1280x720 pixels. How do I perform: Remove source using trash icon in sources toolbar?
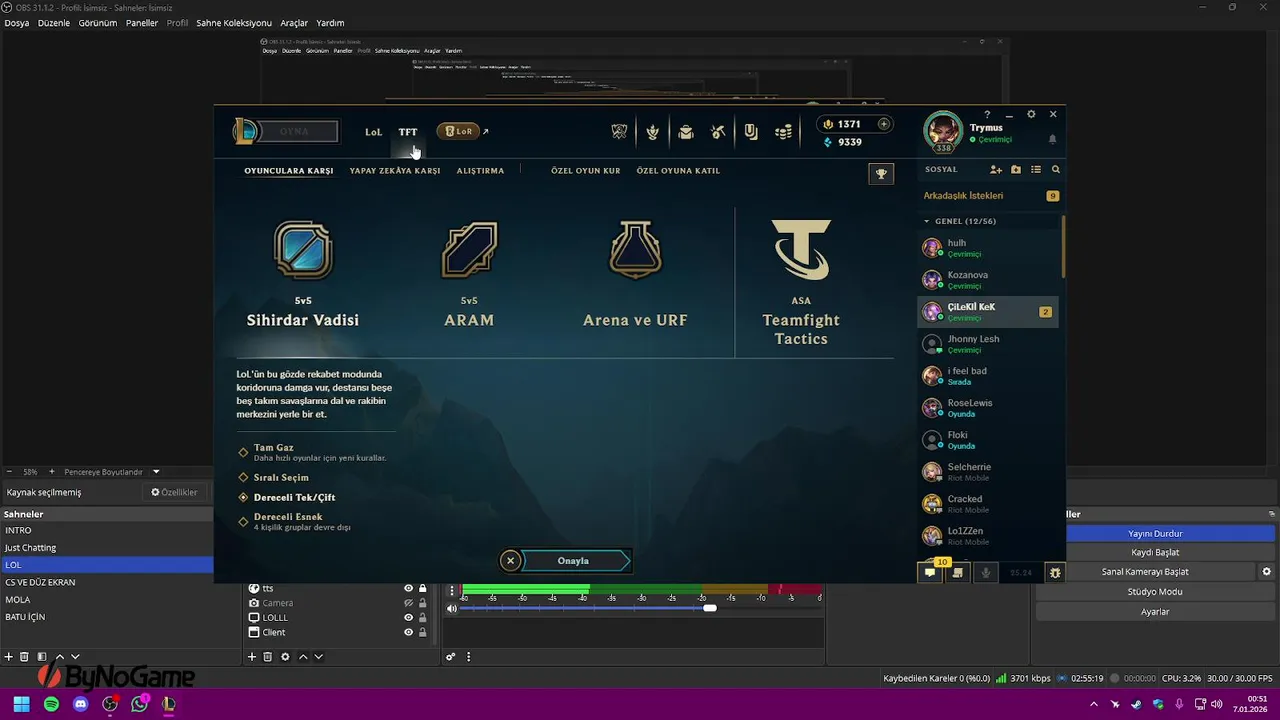tap(267, 657)
